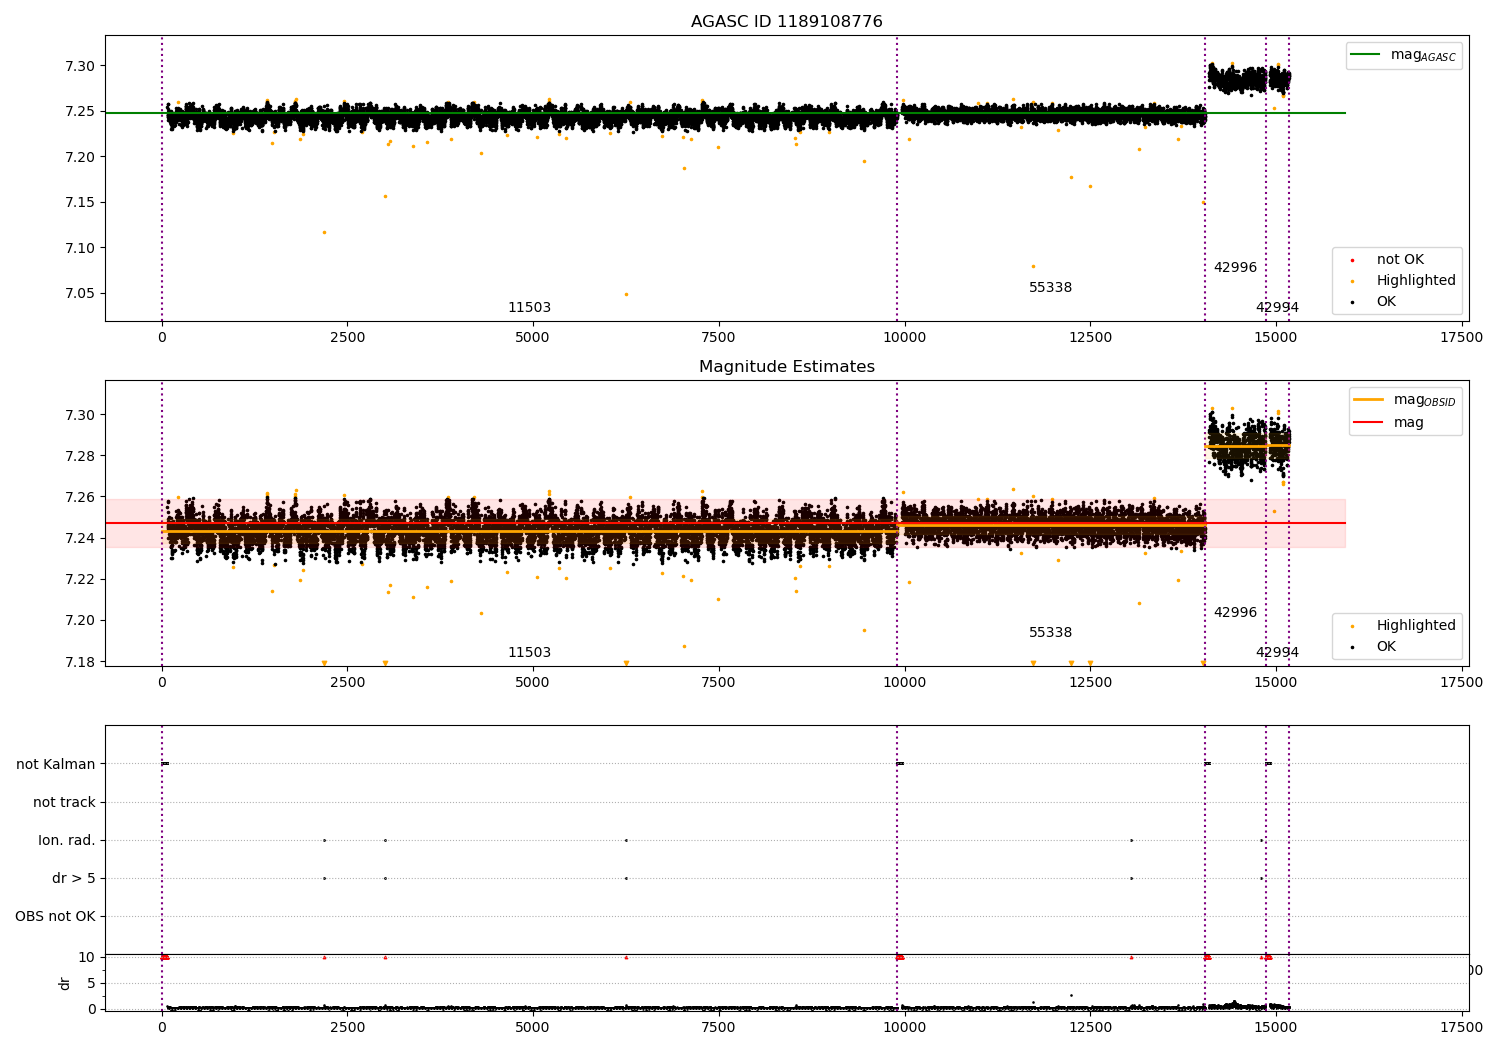
Task: Click obsid label 42996 in Magnitude Estimates plot
Action: pos(1235,613)
